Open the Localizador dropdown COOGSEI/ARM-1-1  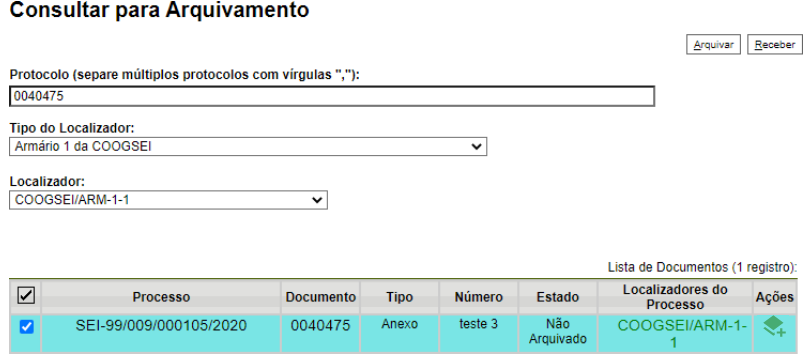click(168, 200)
